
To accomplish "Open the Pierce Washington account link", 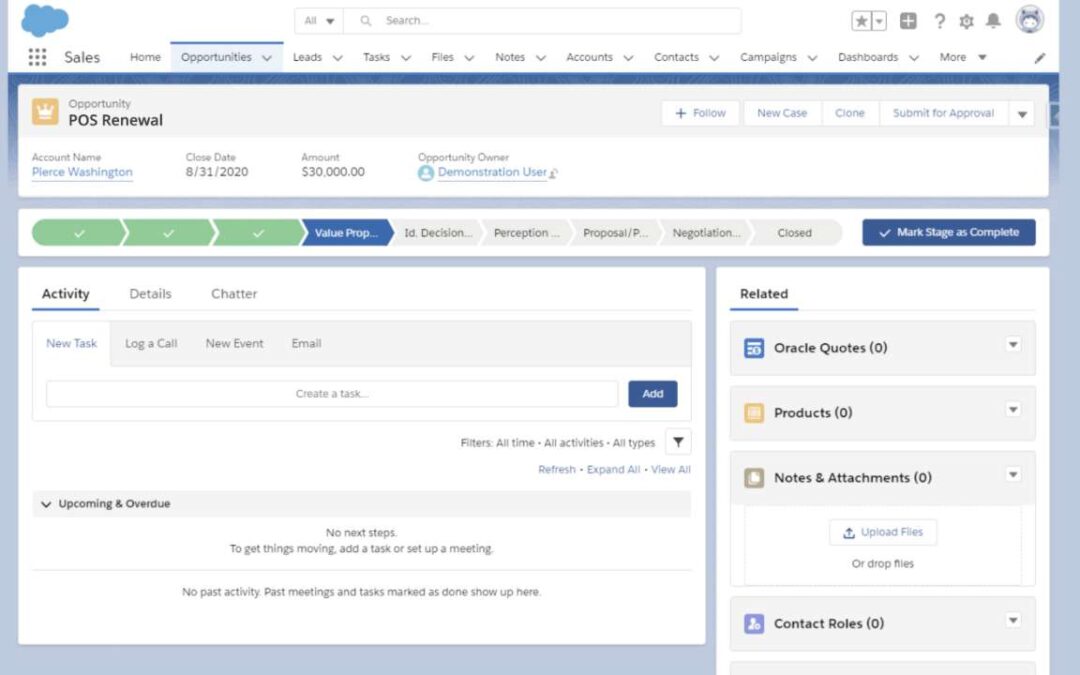I will 82,172.
